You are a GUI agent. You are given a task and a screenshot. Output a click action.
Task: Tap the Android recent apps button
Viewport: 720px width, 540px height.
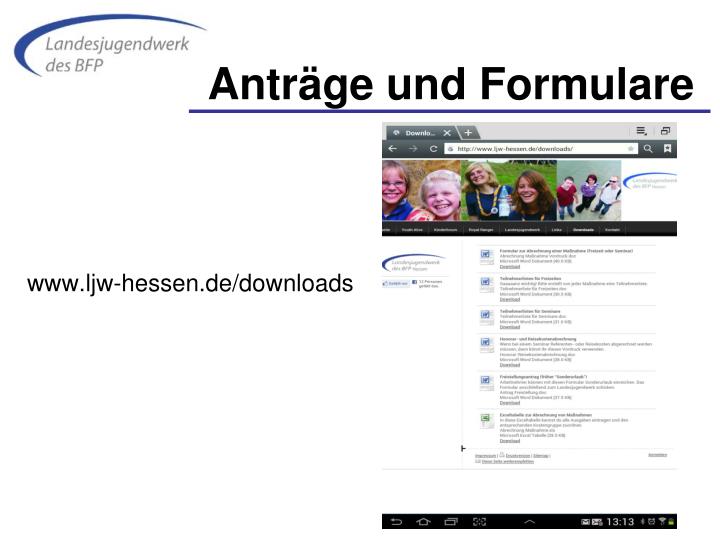coord(451,522)
